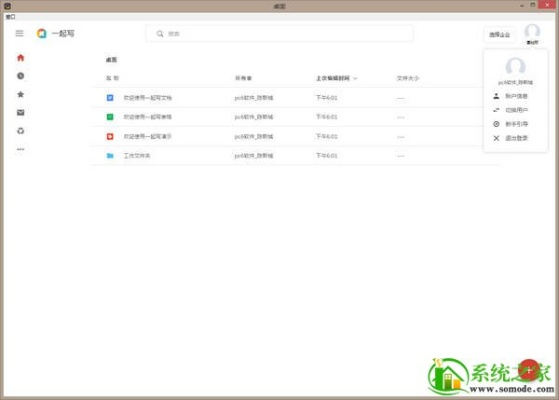This screenshot has width=559, height=400.
Task: Open recycle bin sidebar icon
Action: 21,131
